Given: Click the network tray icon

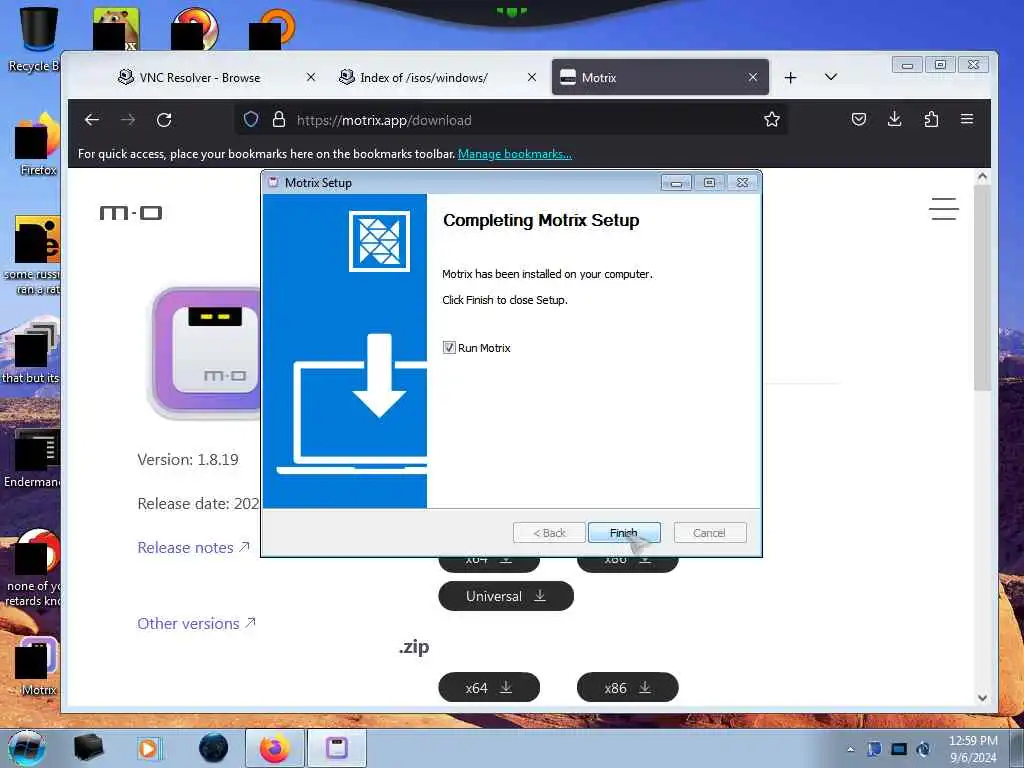Looking at the screenshot, I should [899, 749].
